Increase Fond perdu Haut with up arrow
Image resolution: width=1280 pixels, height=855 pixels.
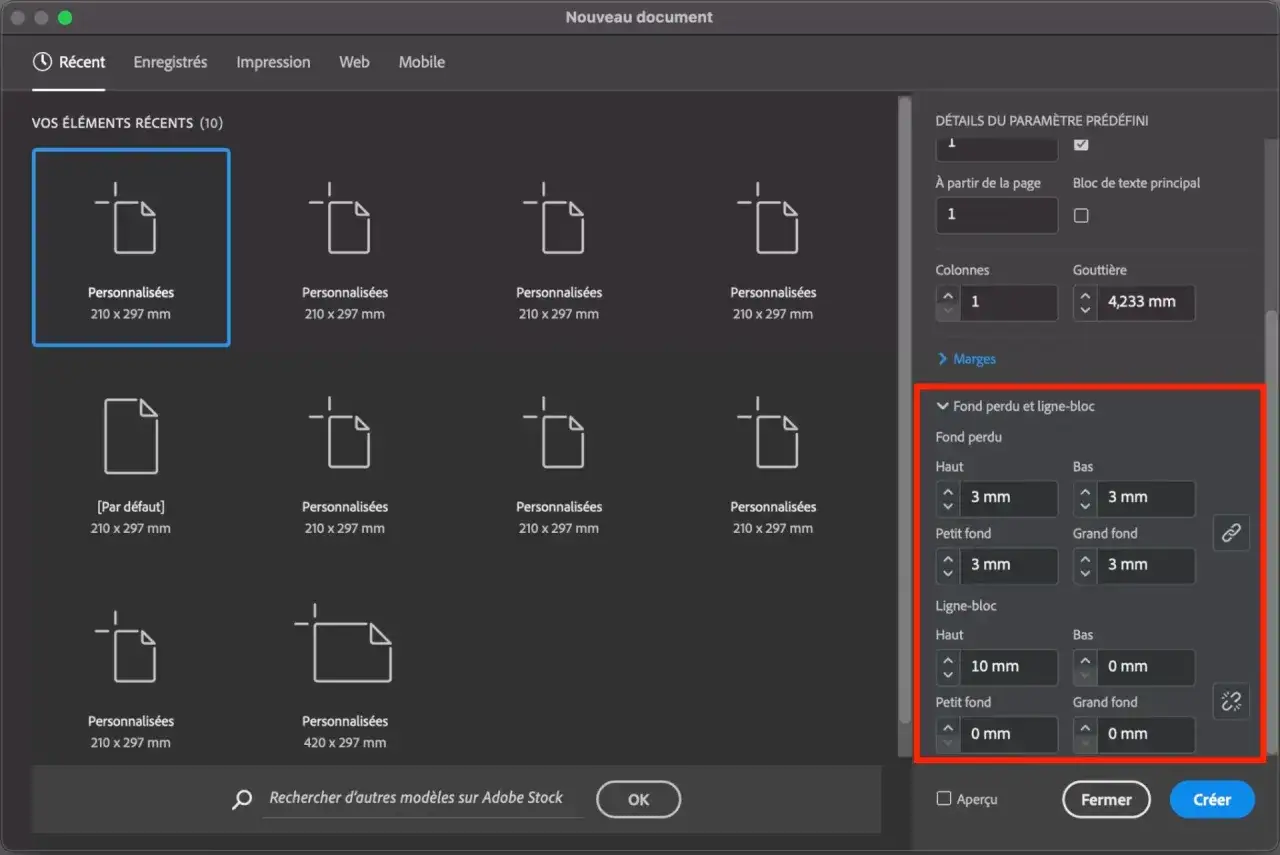(948, 490)
